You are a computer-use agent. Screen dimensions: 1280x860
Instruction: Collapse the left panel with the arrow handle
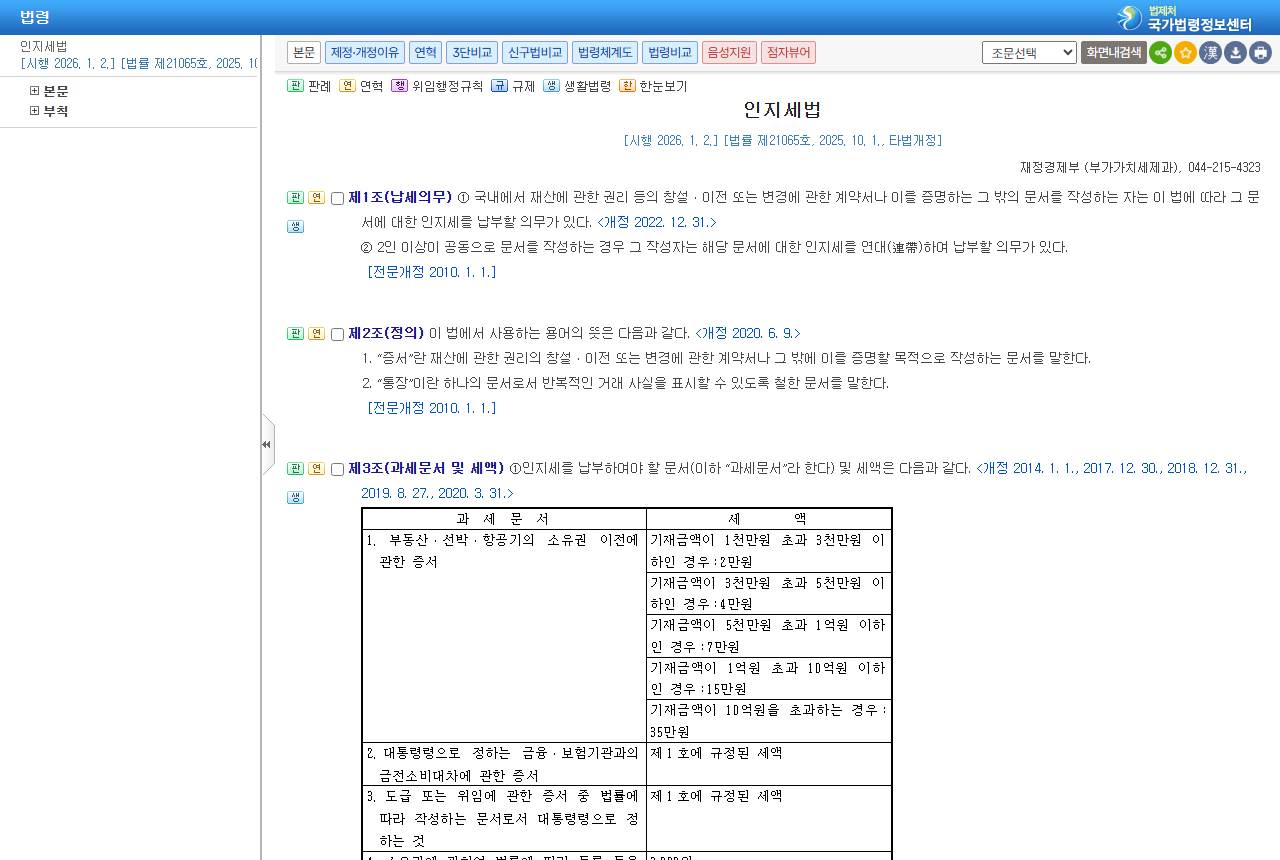[267, 444]
